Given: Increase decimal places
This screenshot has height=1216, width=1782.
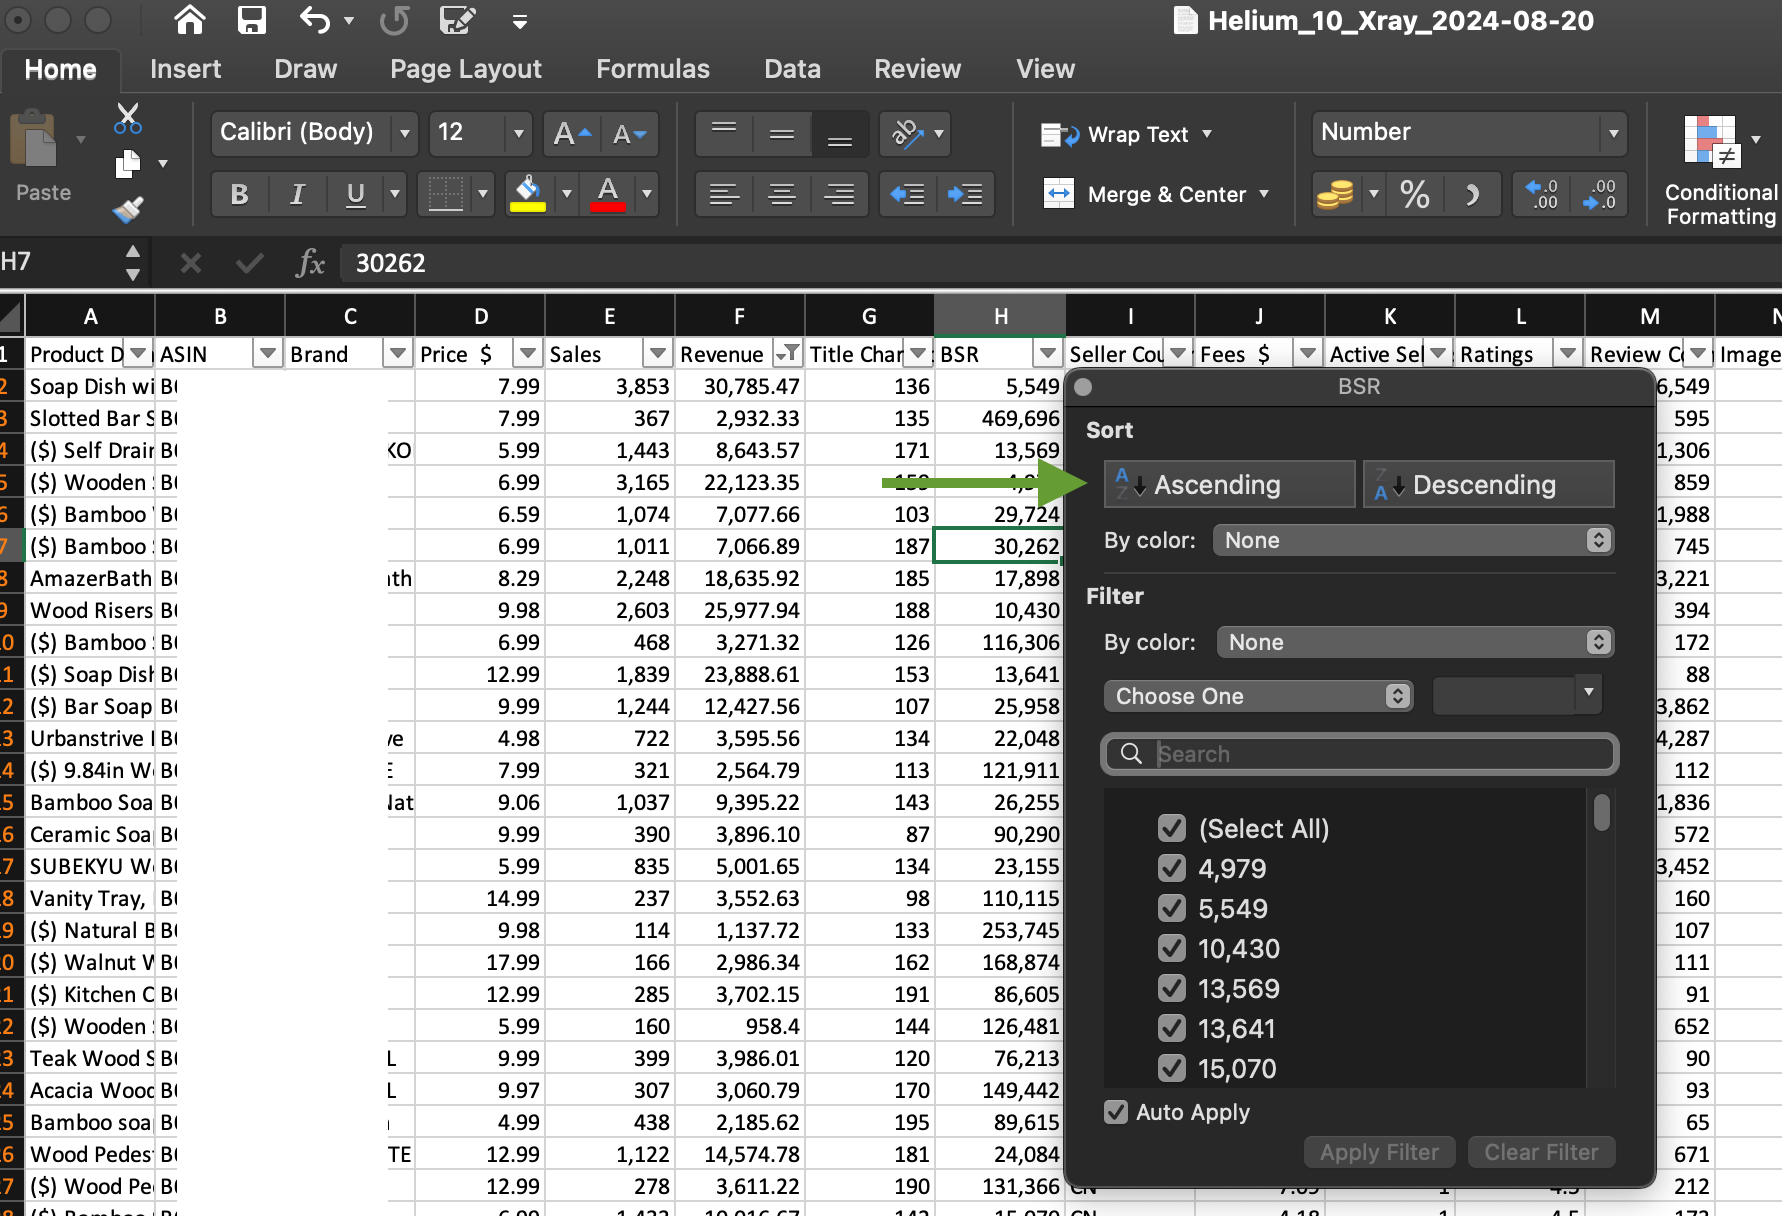Looking at the screenshot, I should click(x=1541, y=194).
